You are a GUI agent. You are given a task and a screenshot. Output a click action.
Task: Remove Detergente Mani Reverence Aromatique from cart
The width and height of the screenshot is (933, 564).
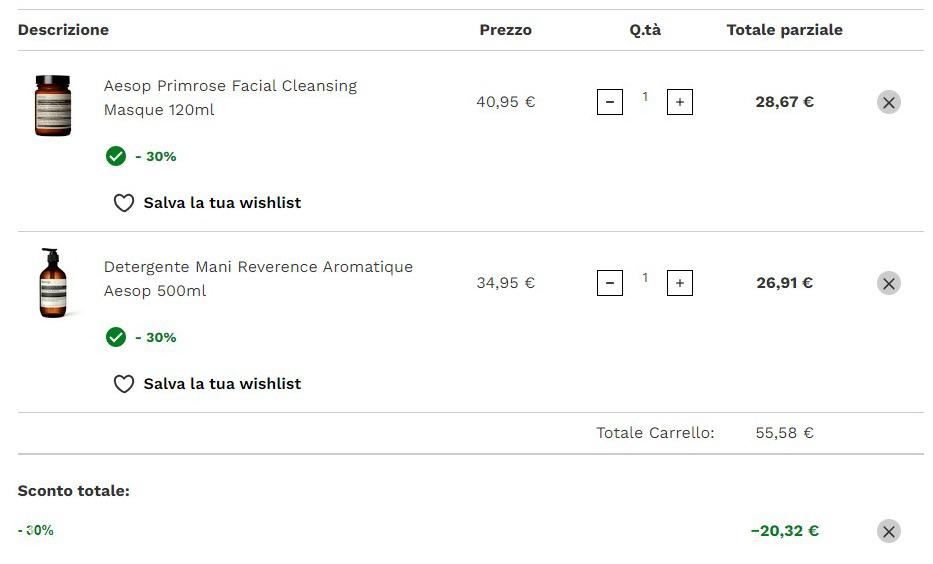coord(888,283)
